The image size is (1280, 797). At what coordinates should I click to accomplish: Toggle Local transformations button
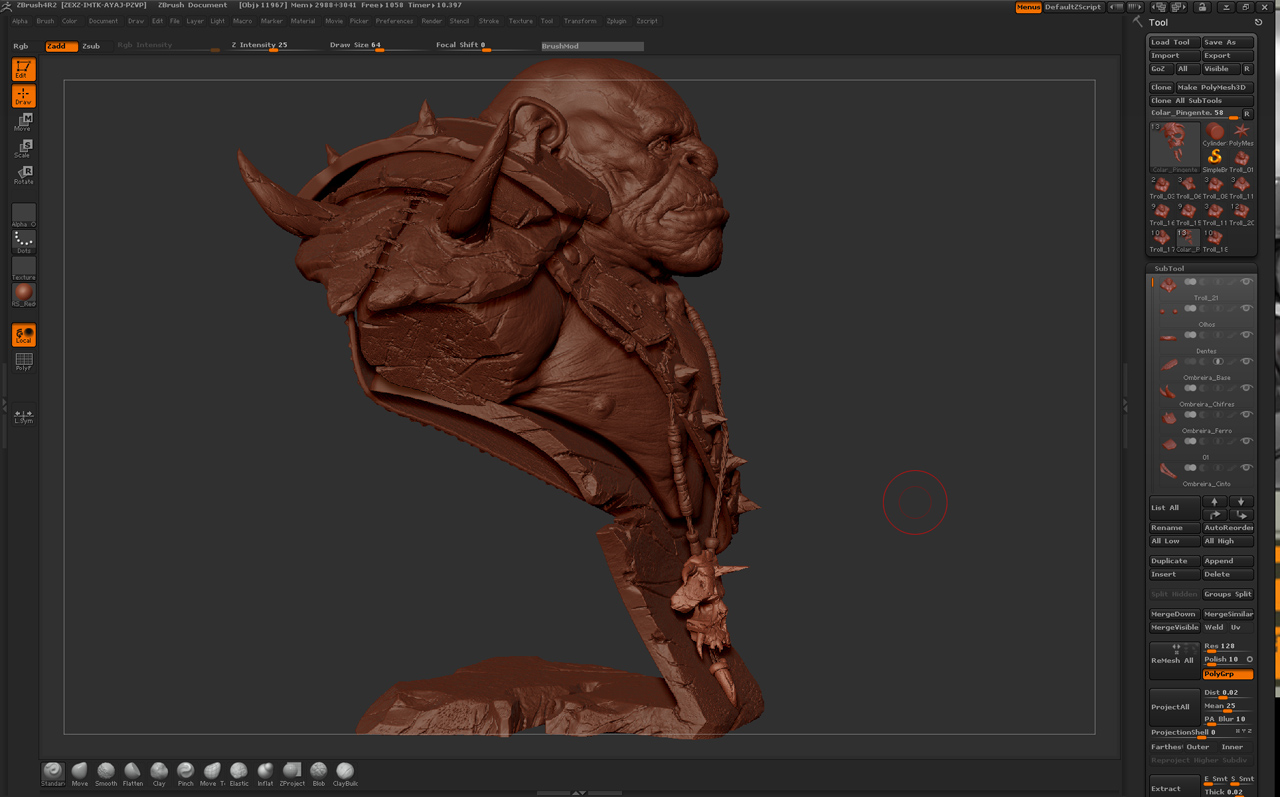coord(23,335)
